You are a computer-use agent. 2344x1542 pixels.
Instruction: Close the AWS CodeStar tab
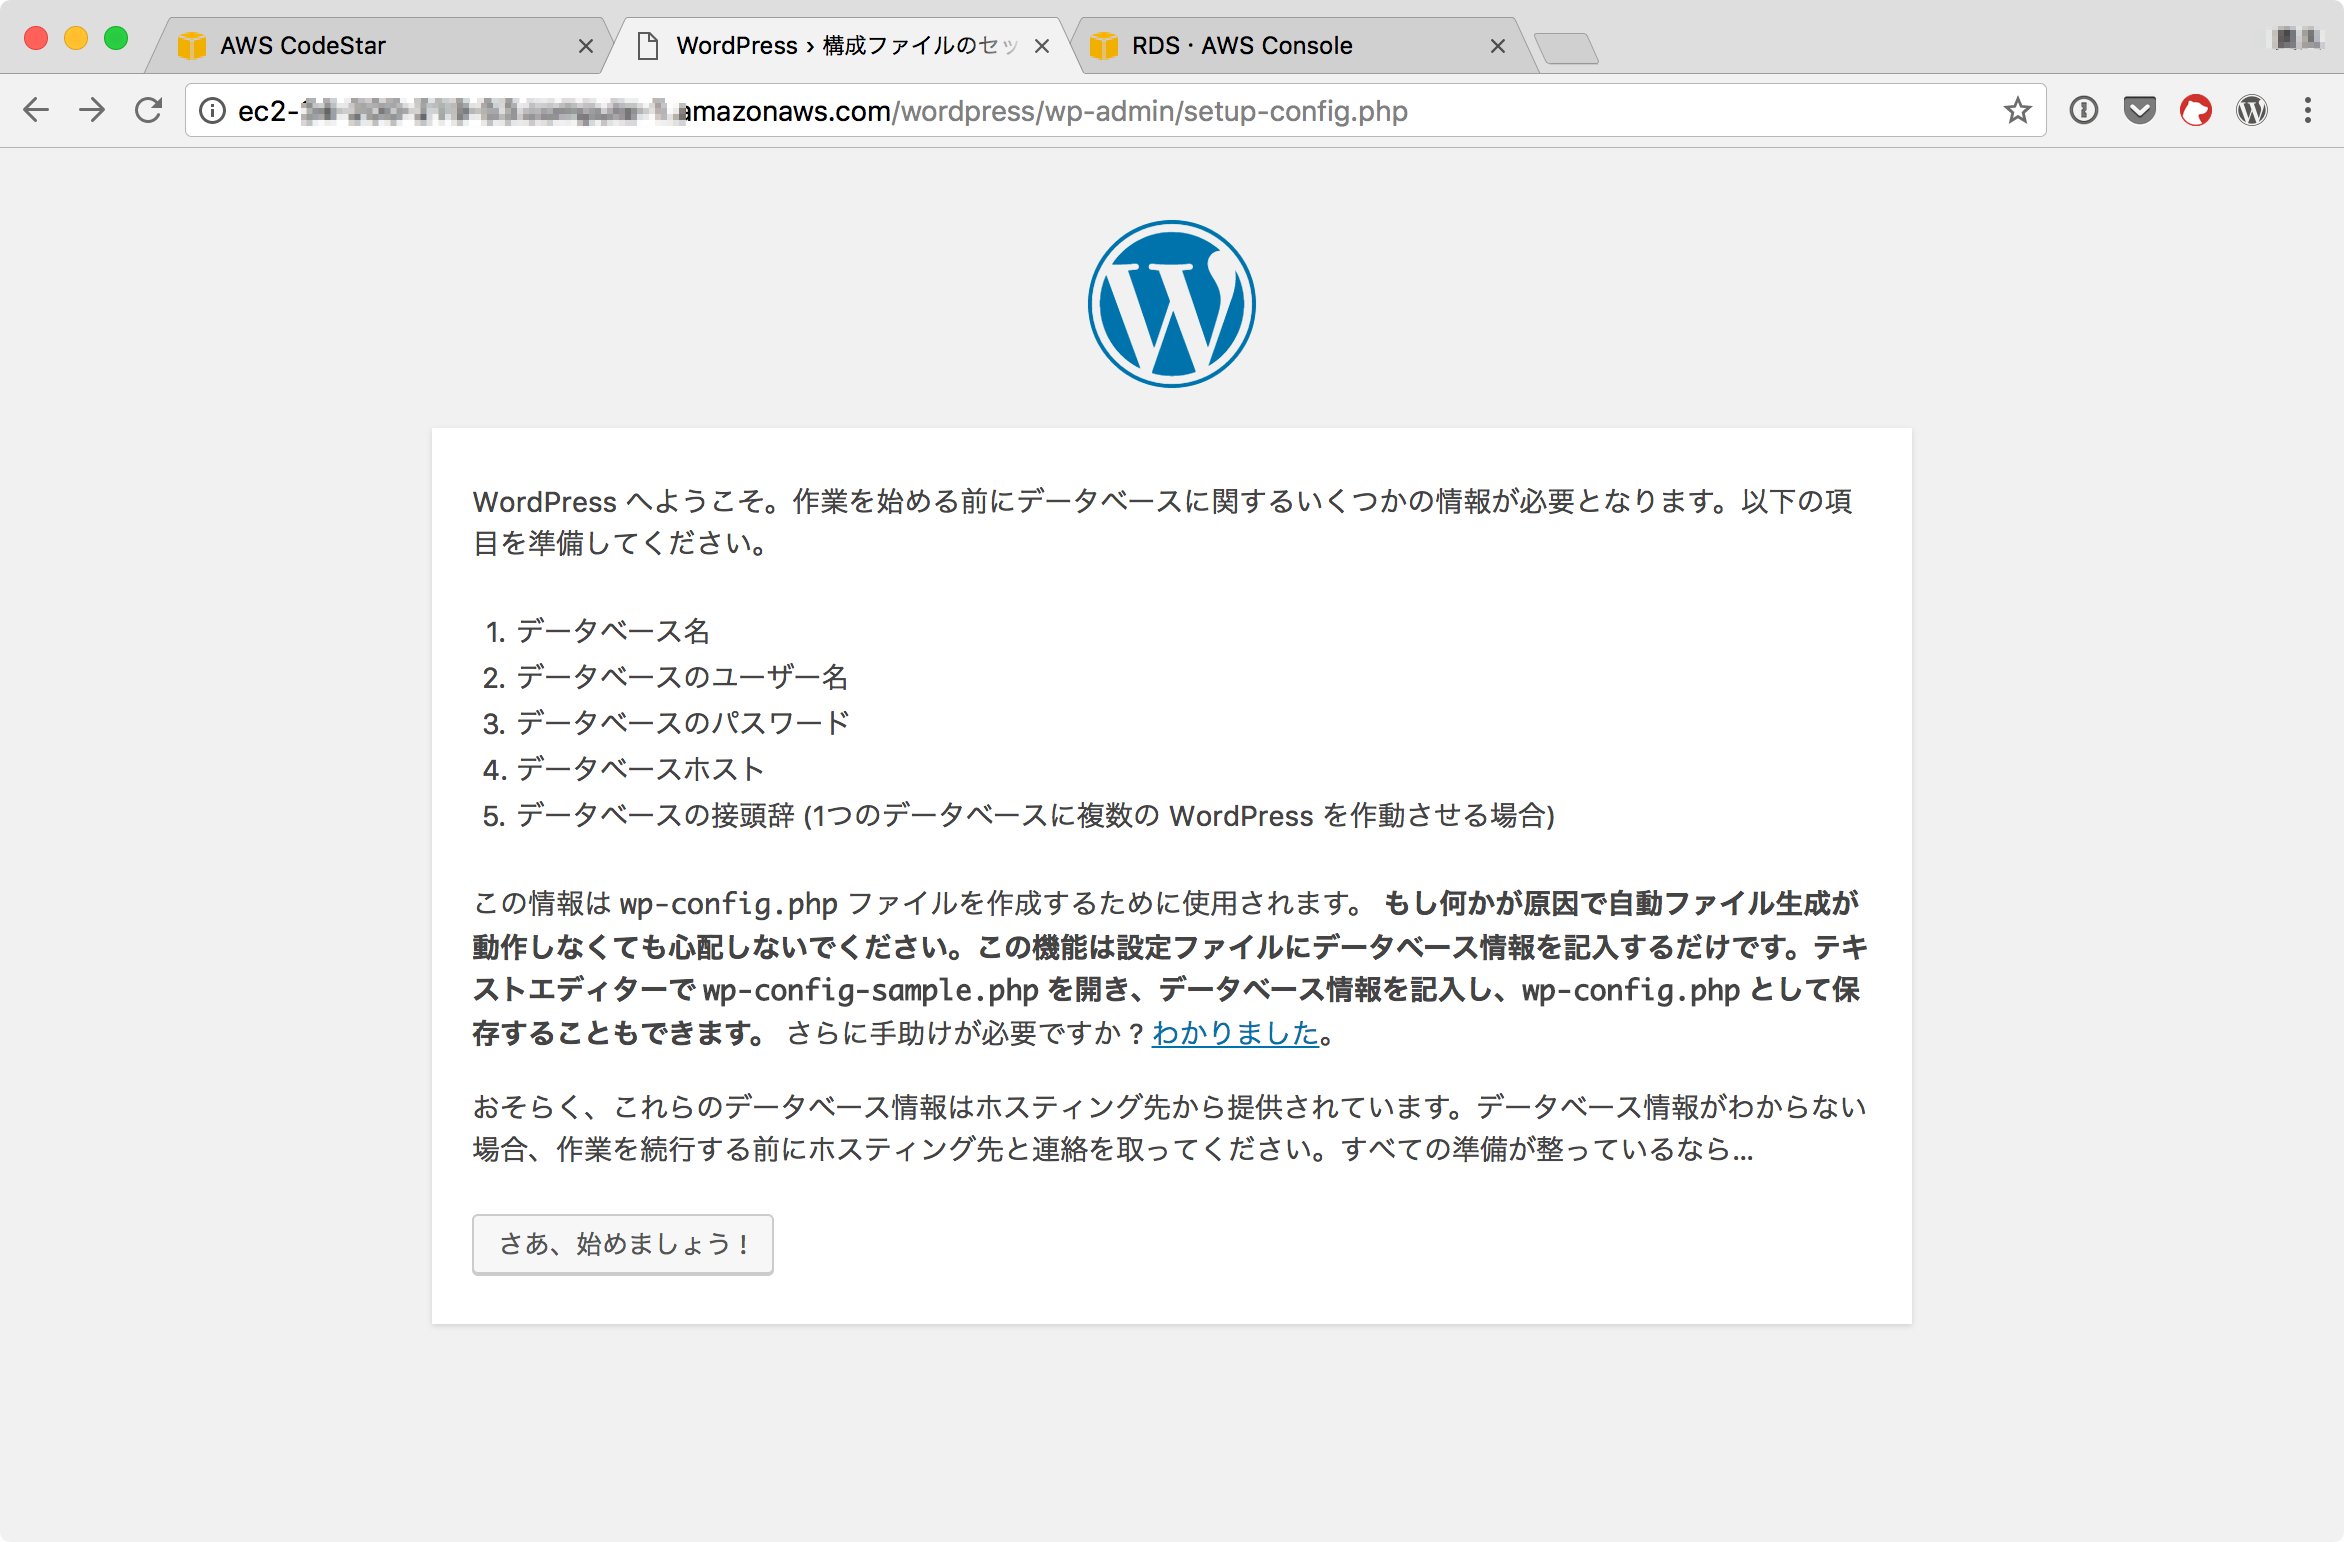coord(585,45)
